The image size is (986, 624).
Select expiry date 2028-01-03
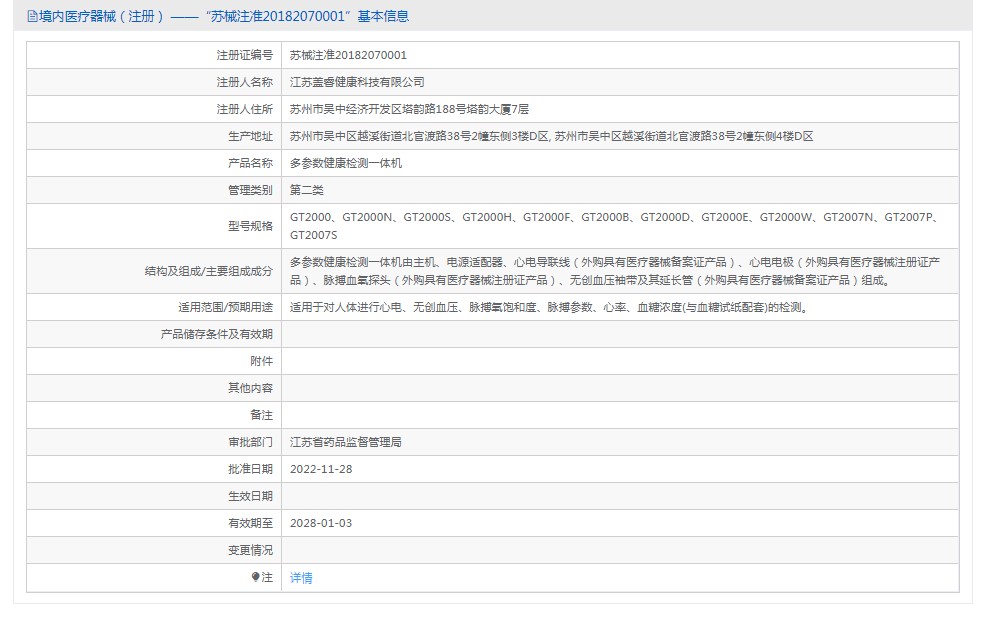321,524
